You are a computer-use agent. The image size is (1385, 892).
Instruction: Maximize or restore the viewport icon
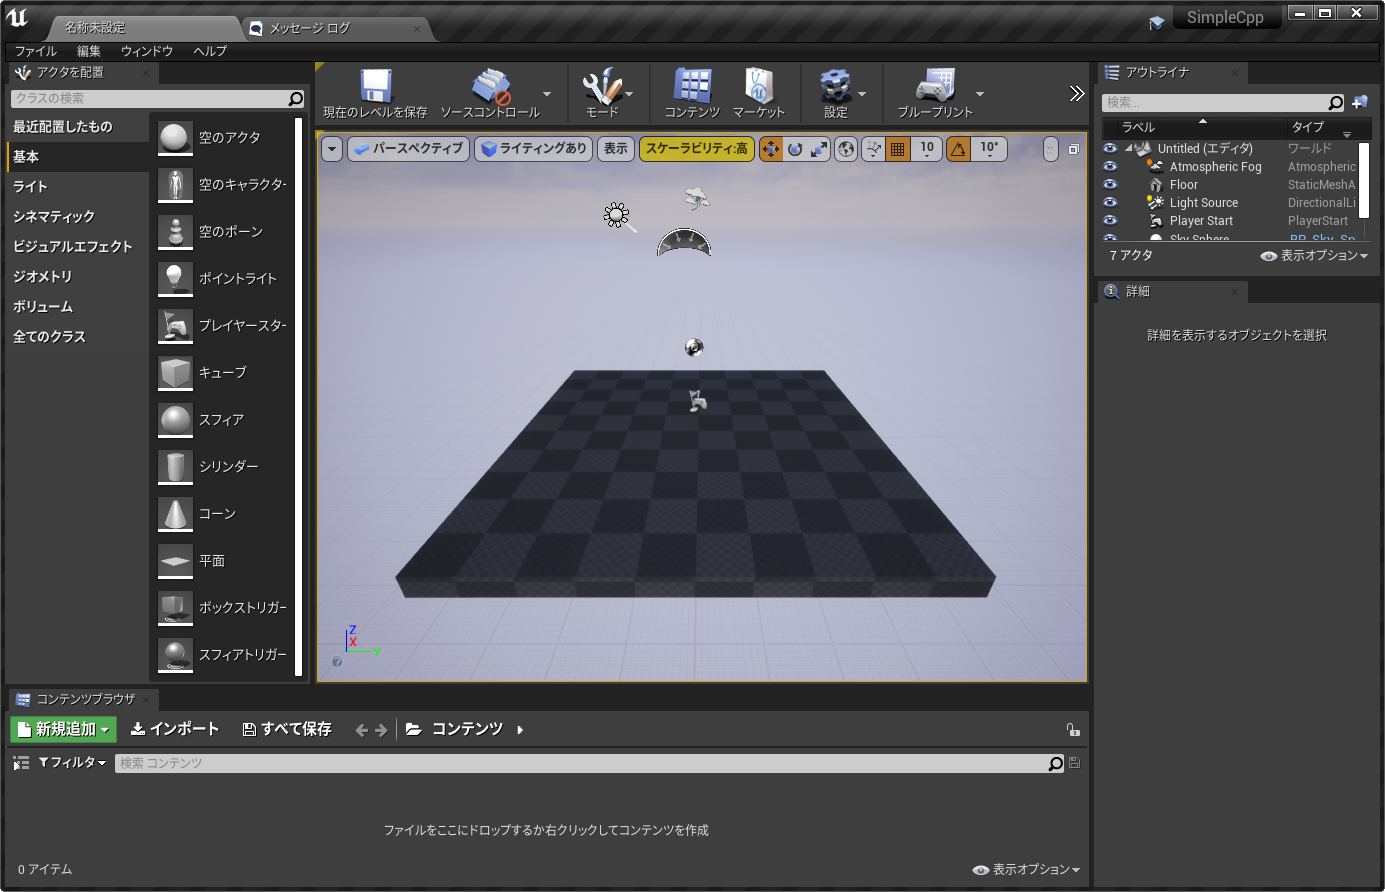click(x=1073, y=149)
